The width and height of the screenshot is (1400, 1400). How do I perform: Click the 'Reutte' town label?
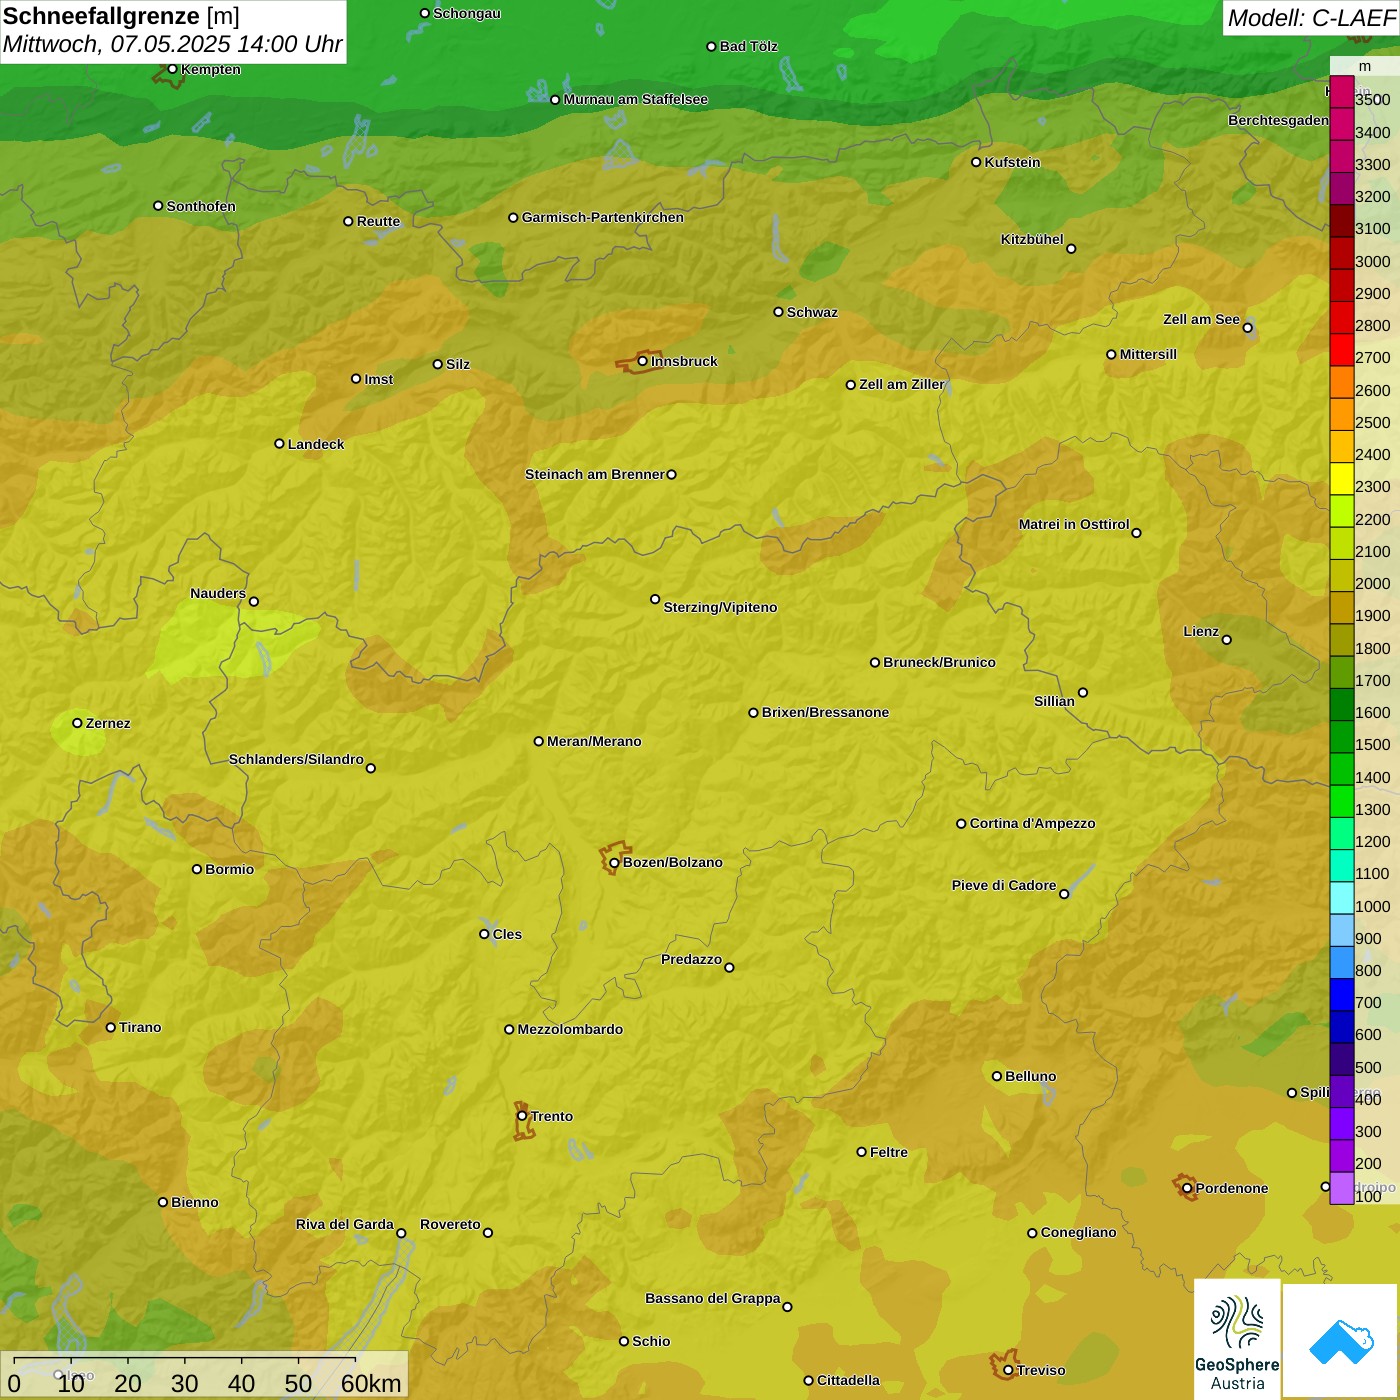378,221
